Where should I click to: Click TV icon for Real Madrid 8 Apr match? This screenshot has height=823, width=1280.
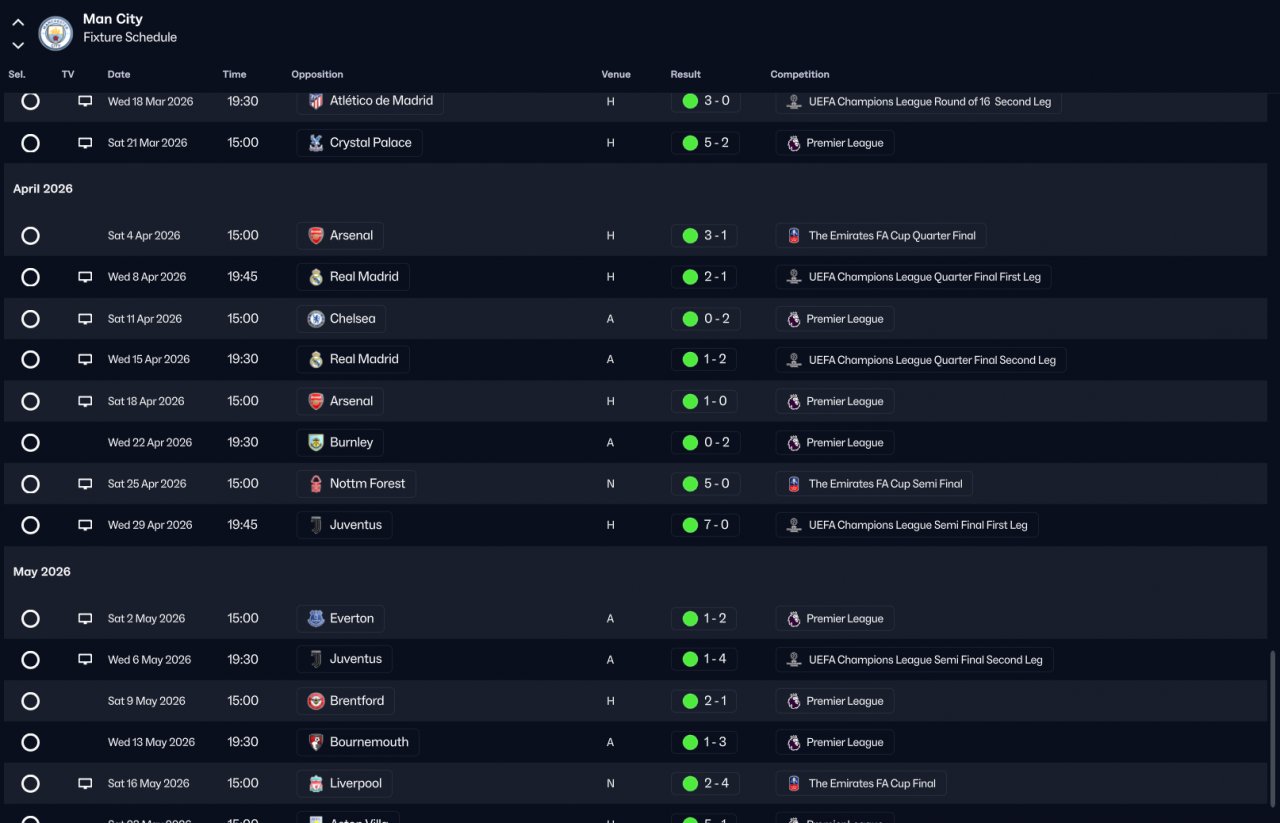click(x=85, y=277)
